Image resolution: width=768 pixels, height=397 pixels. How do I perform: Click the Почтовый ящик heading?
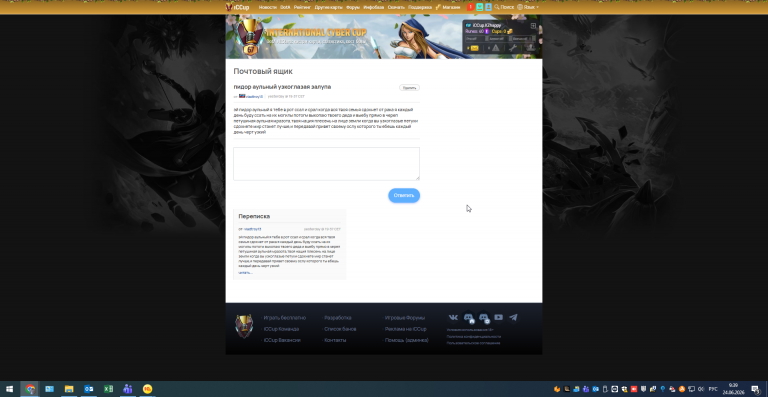263,71
